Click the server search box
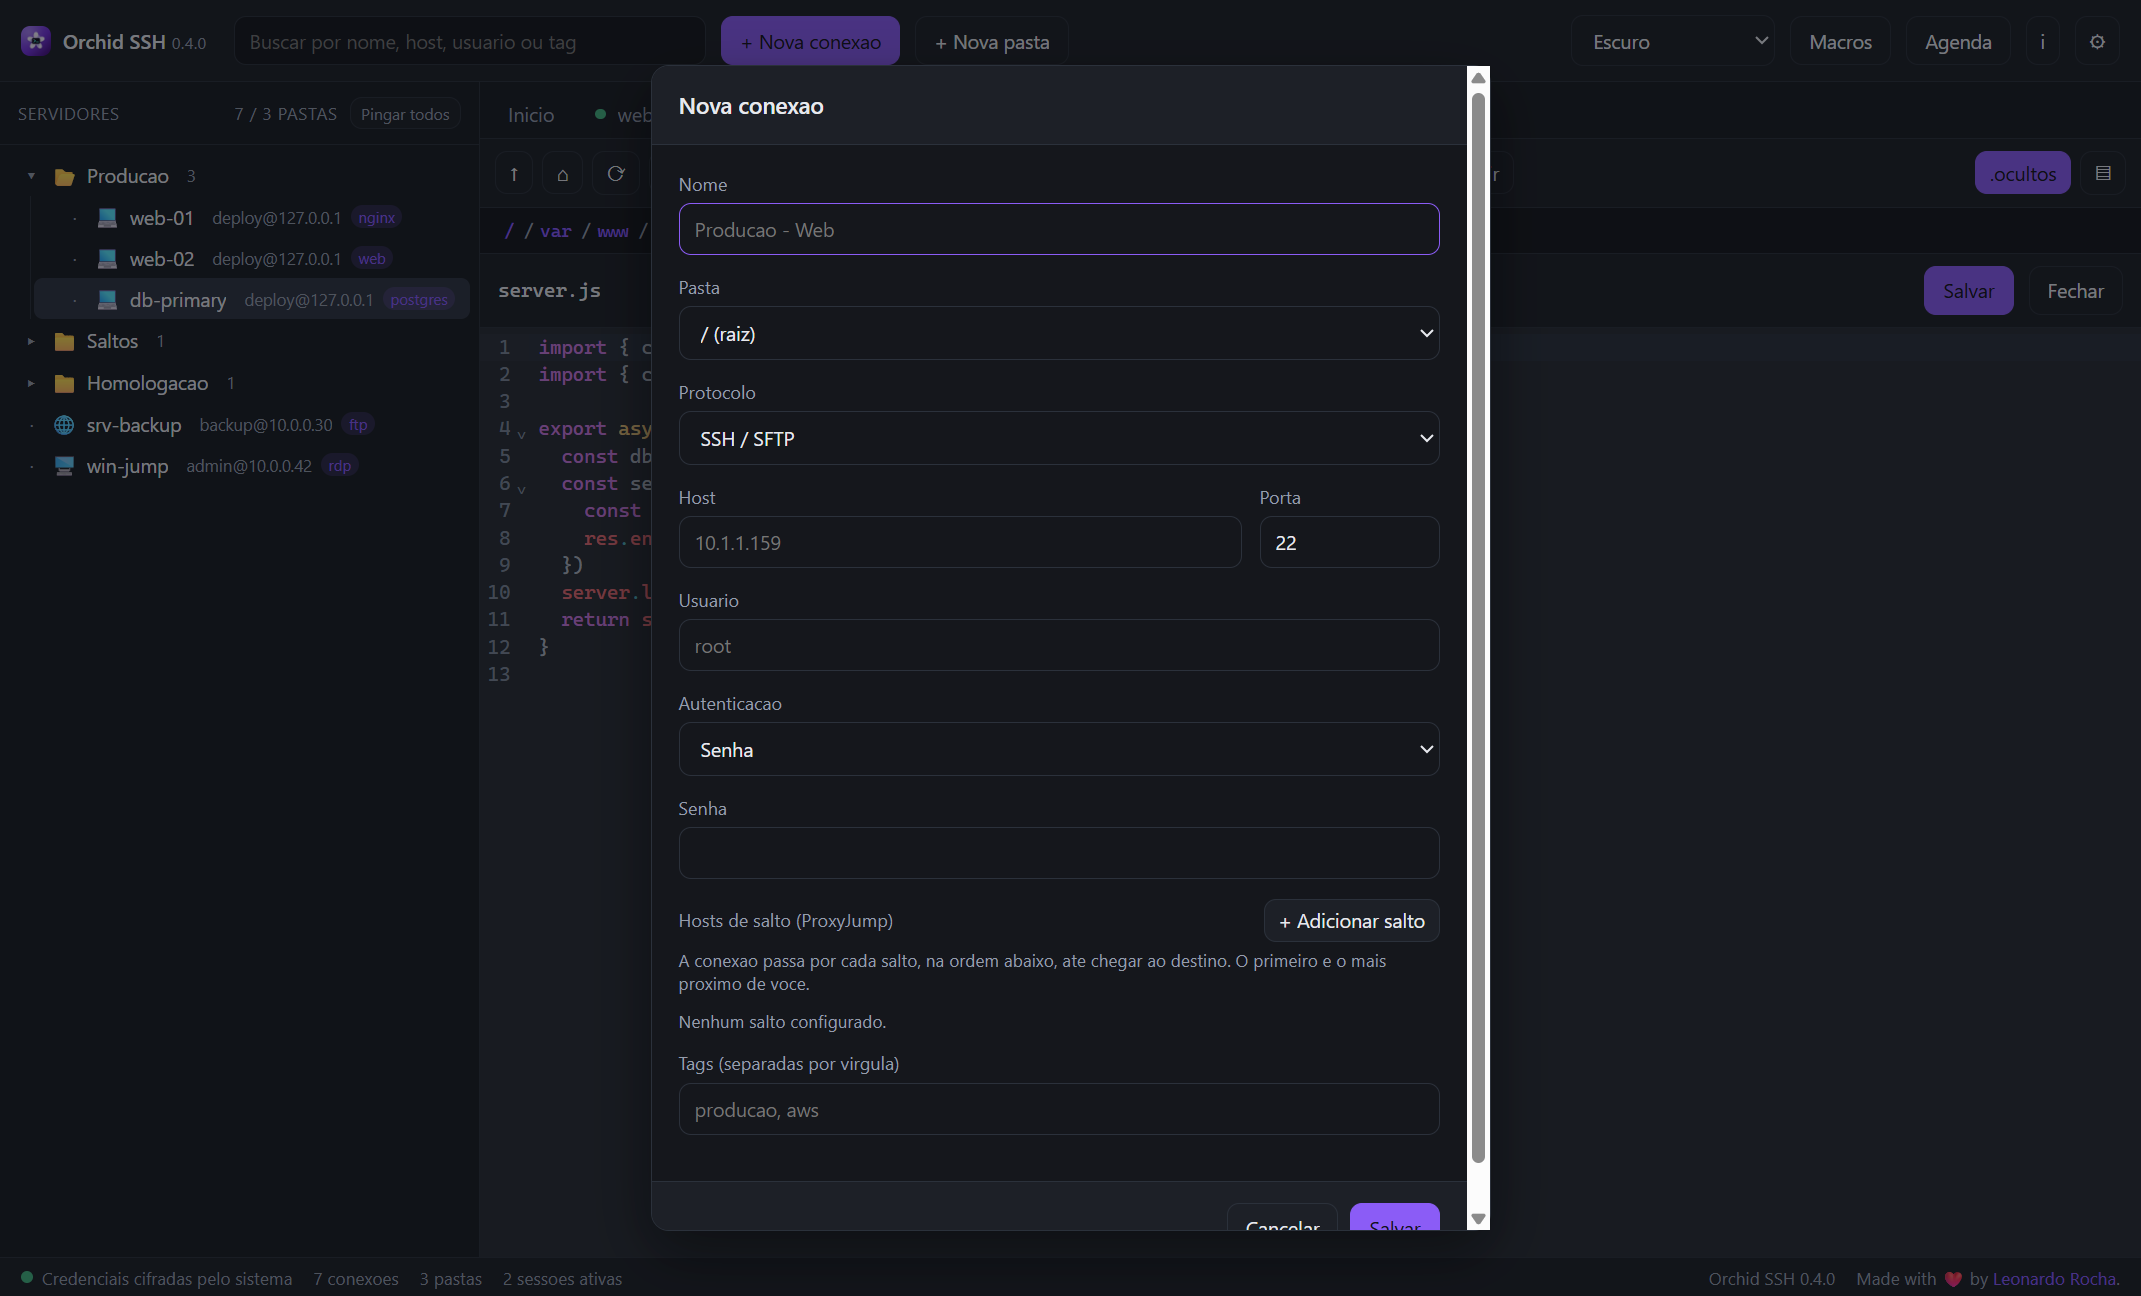This screenshot has height=1296, width=2141. [470, 41]
